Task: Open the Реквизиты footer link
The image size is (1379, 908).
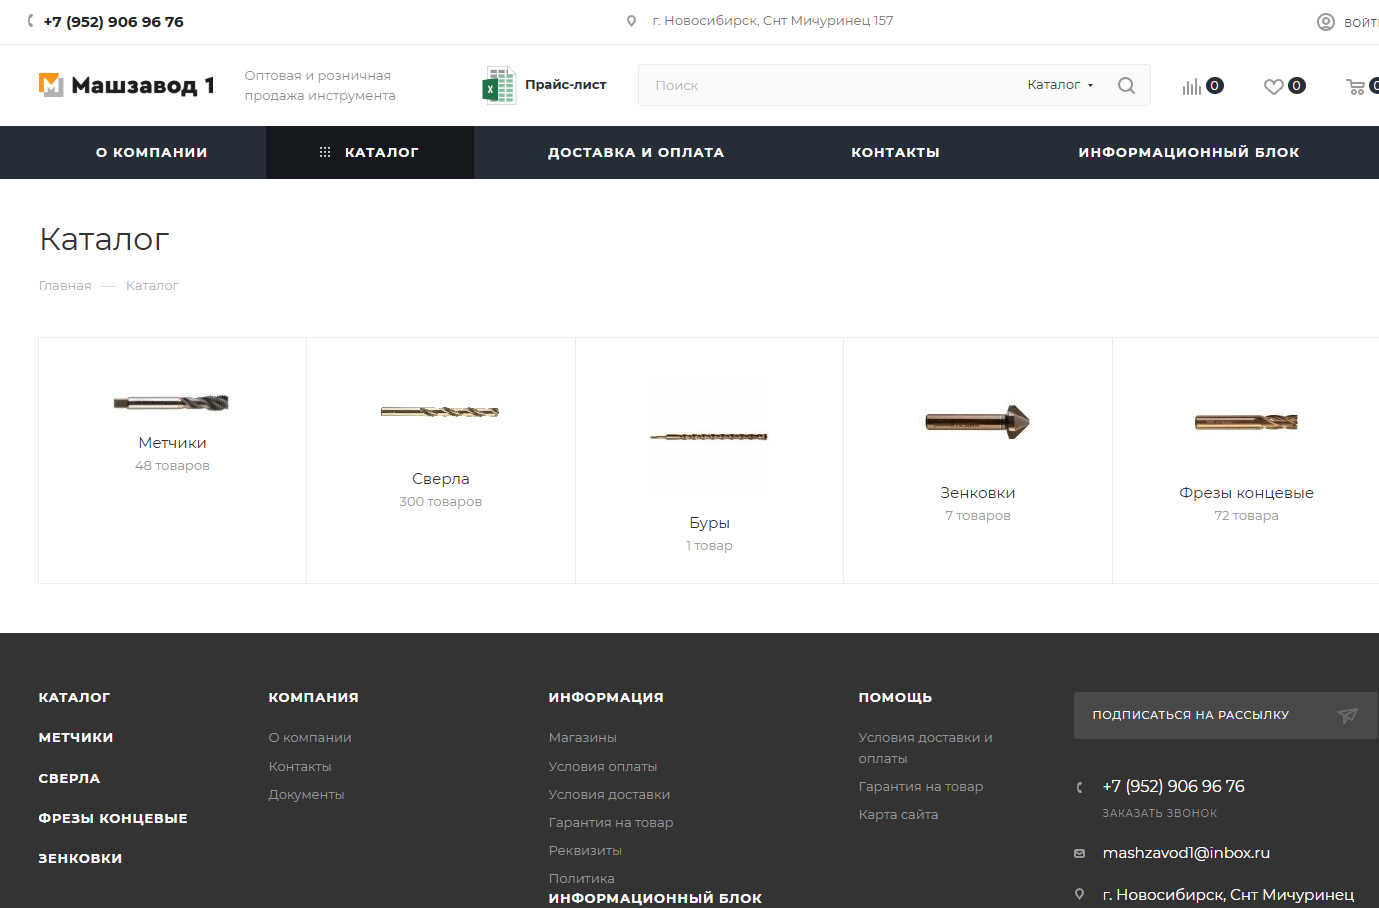Action: tap(585, 851)
